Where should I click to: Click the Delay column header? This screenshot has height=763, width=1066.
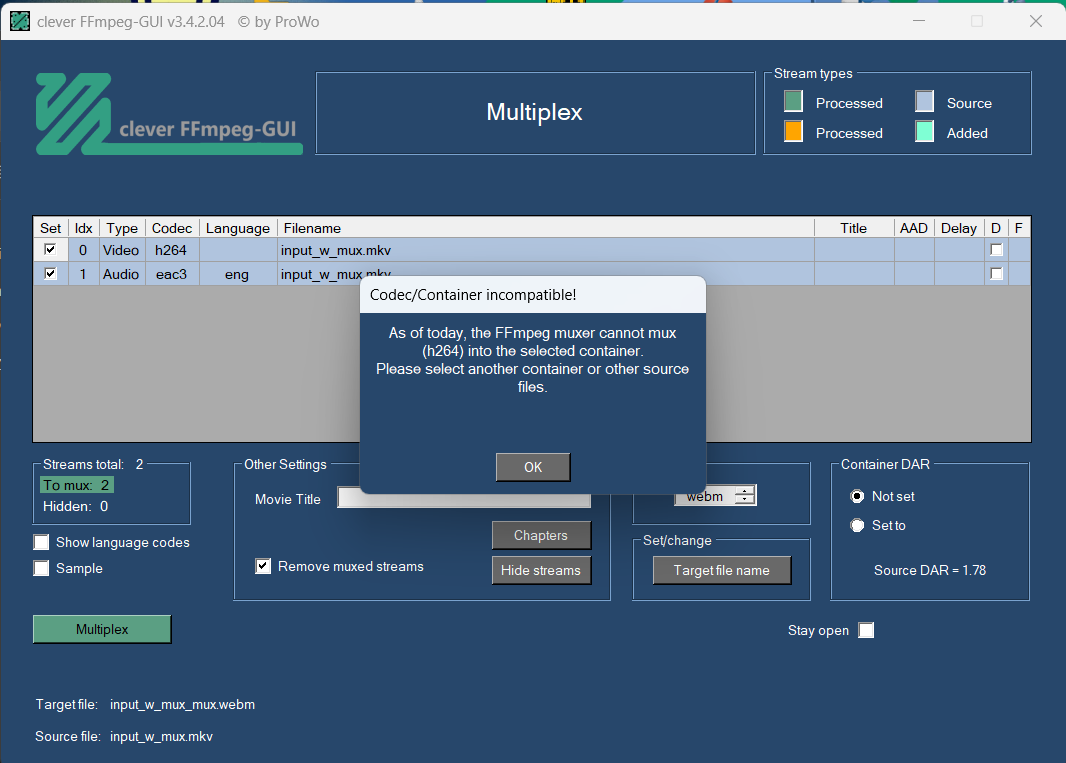click(959, 228)
